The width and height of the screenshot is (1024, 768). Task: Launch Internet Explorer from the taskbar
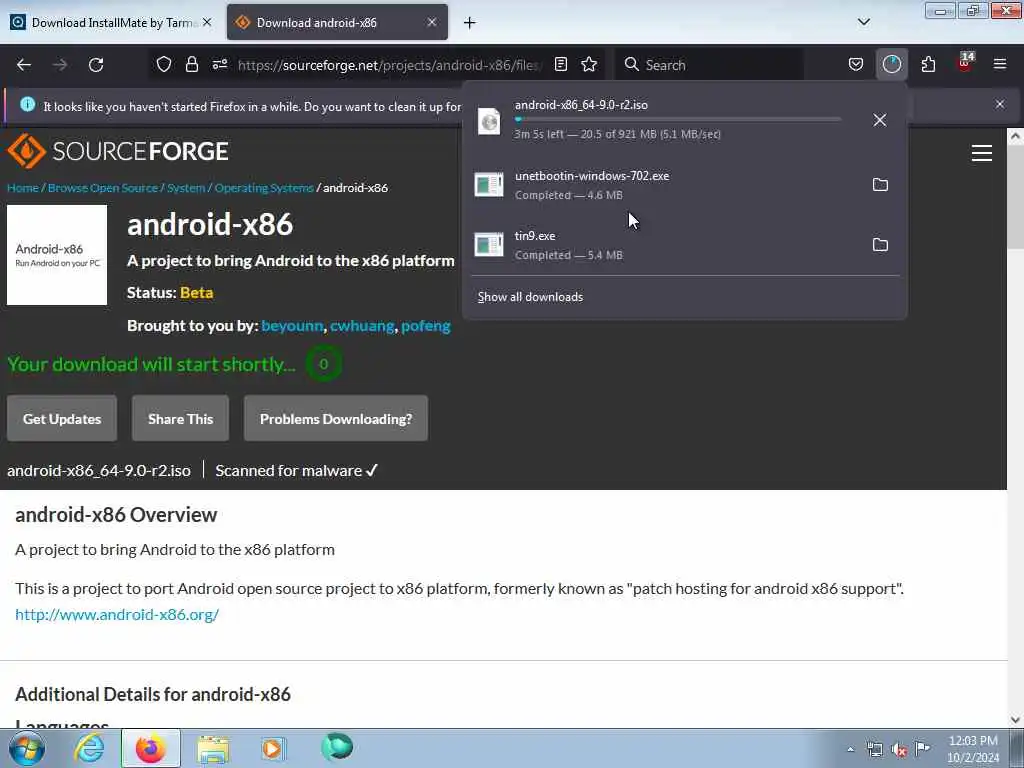(x=89, y=748)
